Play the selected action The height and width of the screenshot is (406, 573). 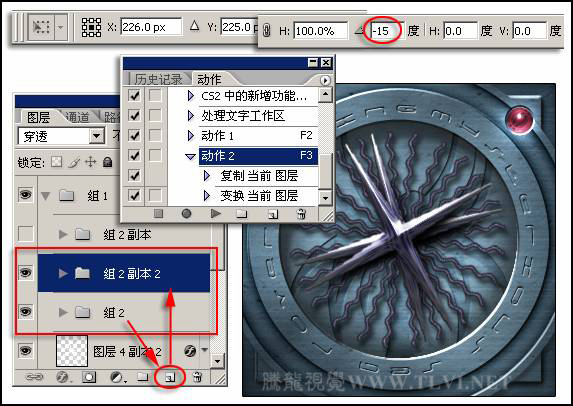click(x=216, y=213)
